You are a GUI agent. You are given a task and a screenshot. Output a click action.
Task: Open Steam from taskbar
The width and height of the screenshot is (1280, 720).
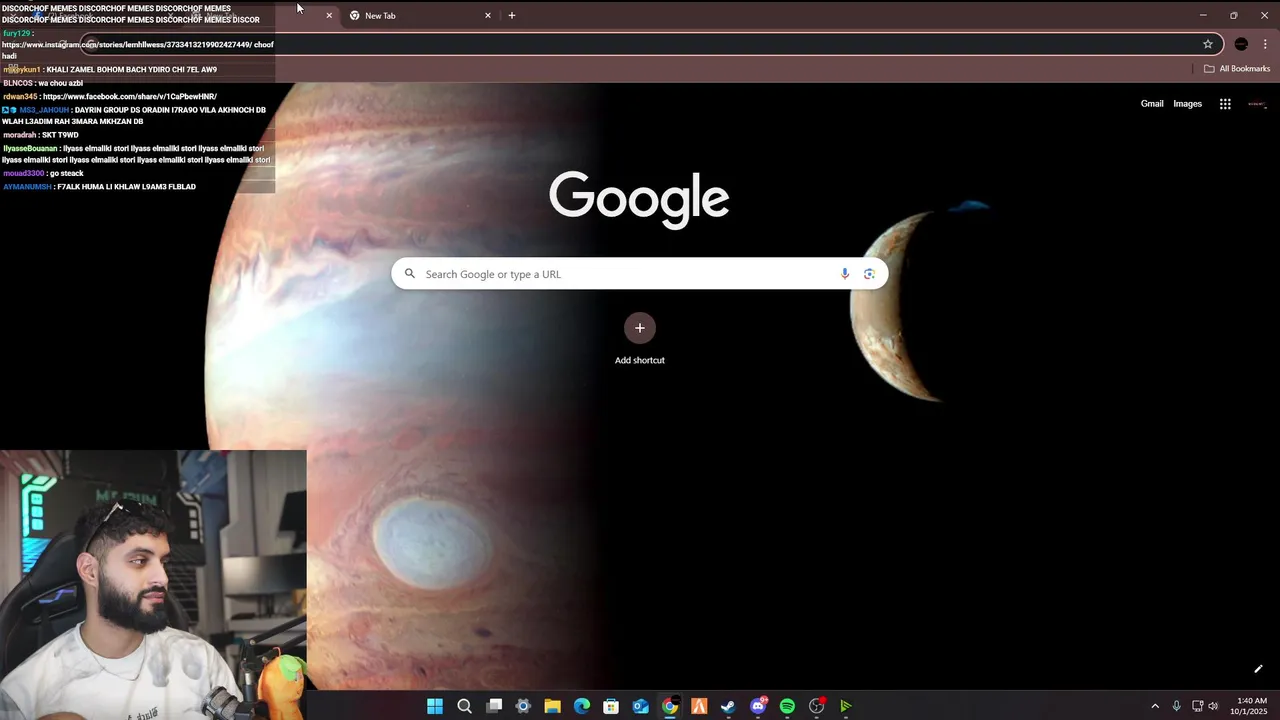click(x=728, y=706)
